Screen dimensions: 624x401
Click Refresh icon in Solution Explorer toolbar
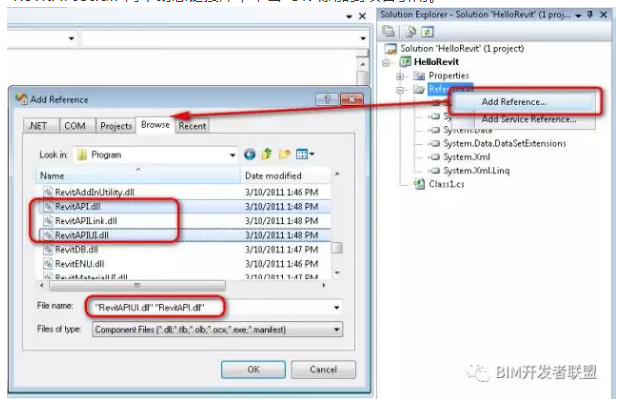427,31
